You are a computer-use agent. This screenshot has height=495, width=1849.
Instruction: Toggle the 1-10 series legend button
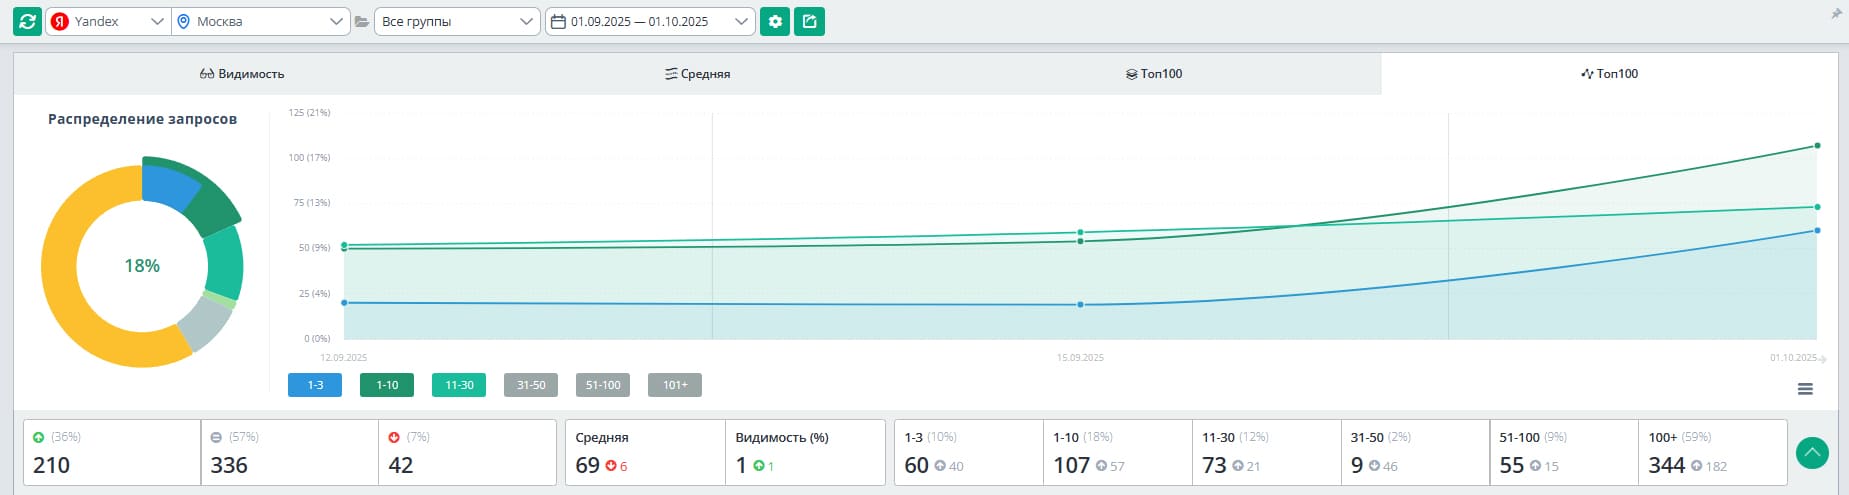pyautogui.click(x=387, y=385)
